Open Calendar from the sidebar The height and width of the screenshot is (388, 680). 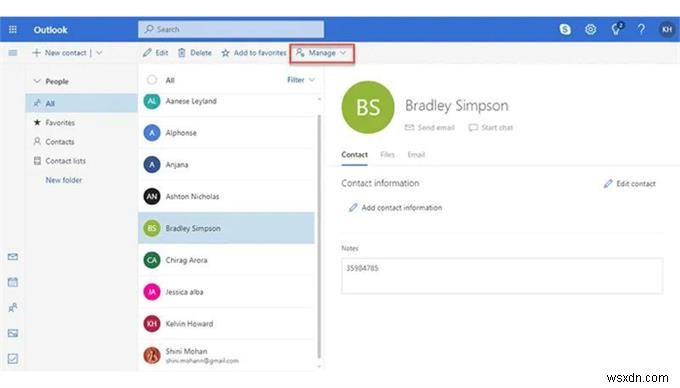click(13, 282)
